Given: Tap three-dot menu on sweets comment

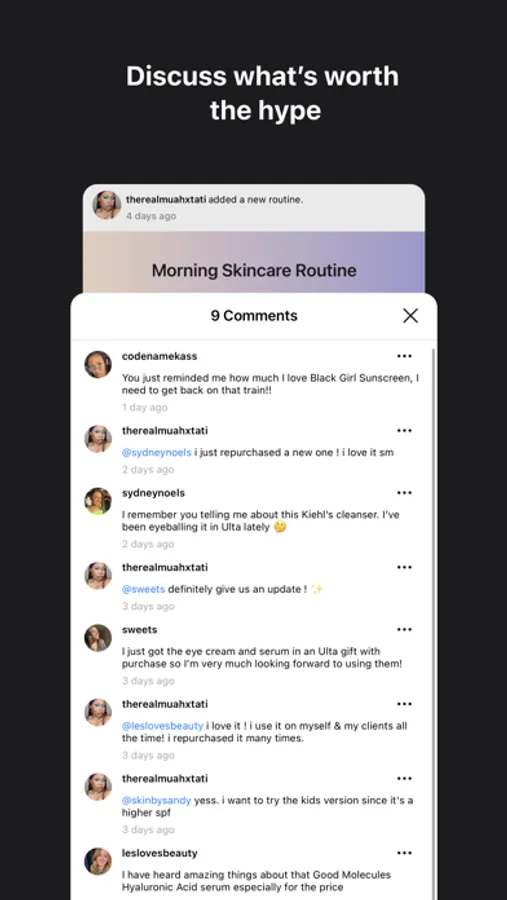Looking at the screenshot, I should [x=404, y=630].
